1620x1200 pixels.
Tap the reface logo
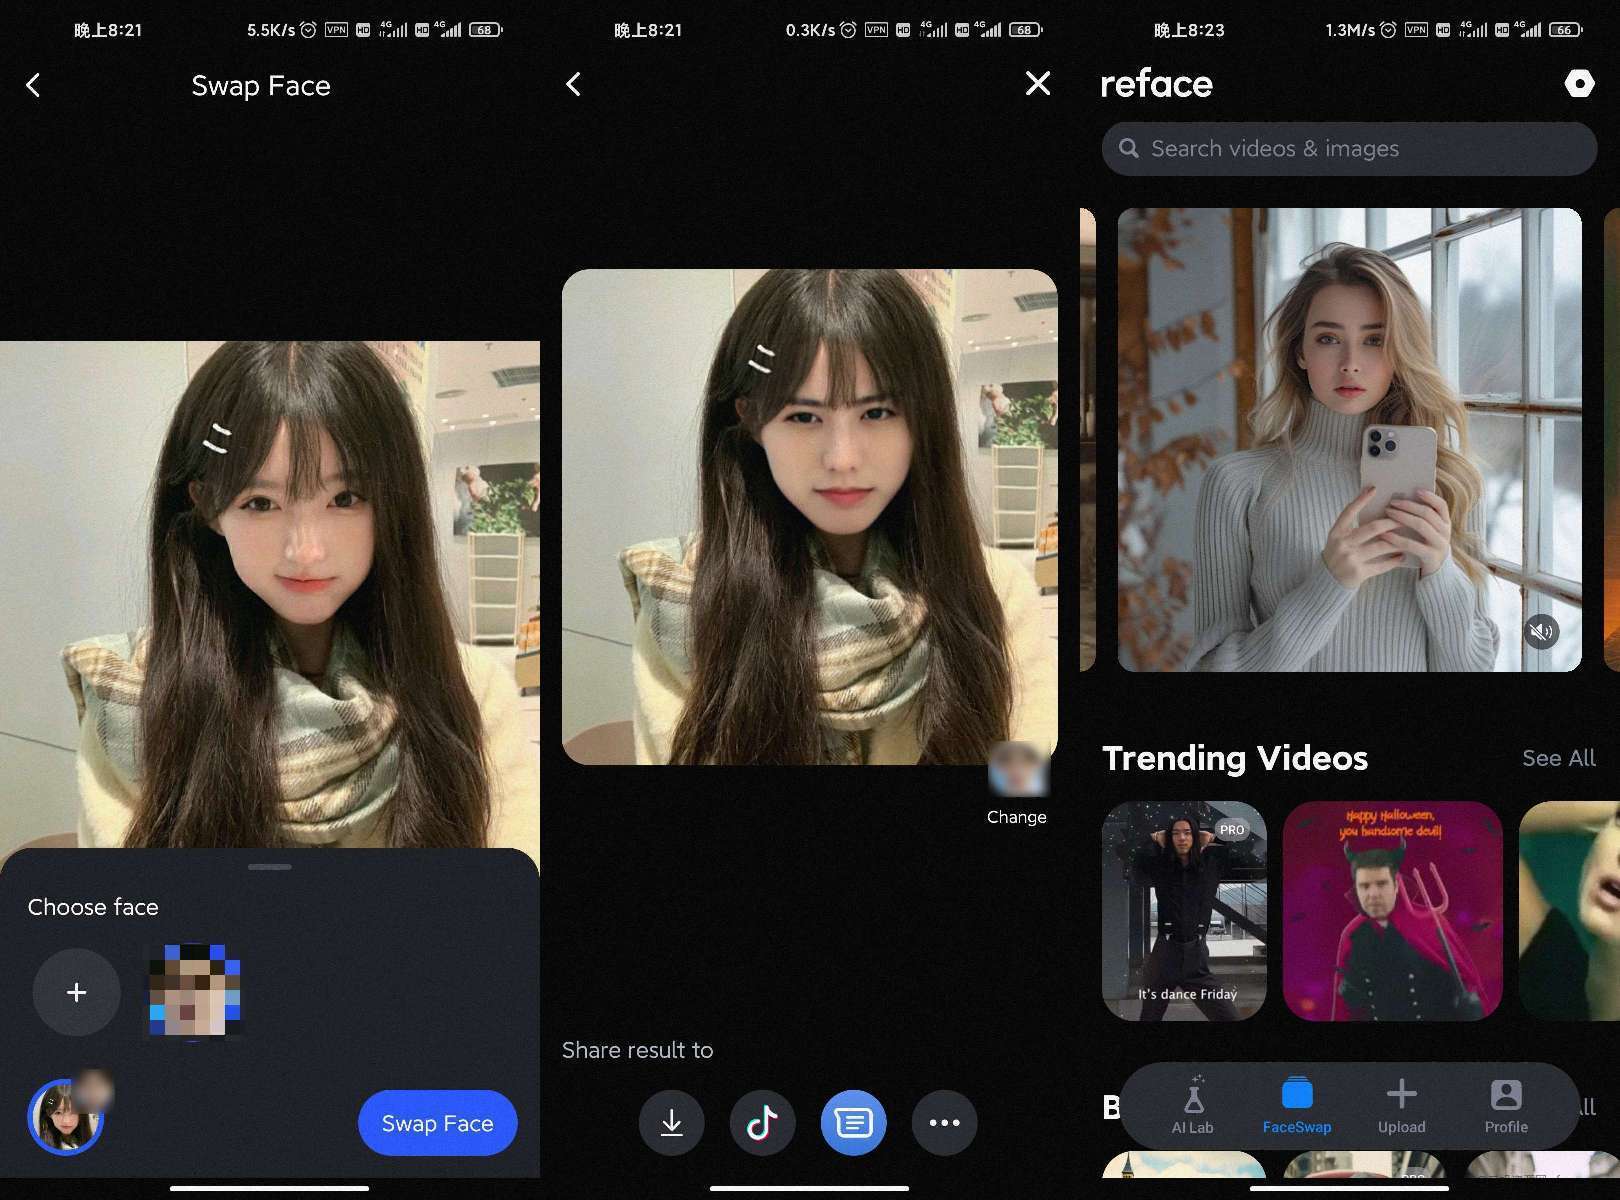click(x=1157, y=84)
